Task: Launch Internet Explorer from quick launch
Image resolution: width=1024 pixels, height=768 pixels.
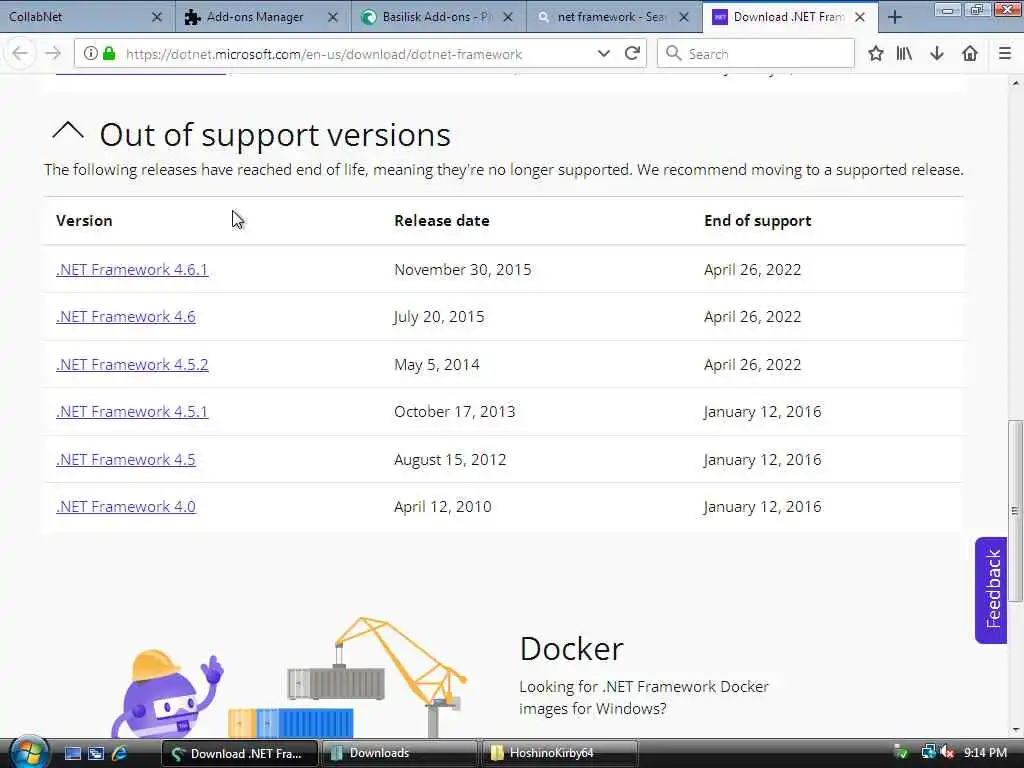Action: click(120, 754)
